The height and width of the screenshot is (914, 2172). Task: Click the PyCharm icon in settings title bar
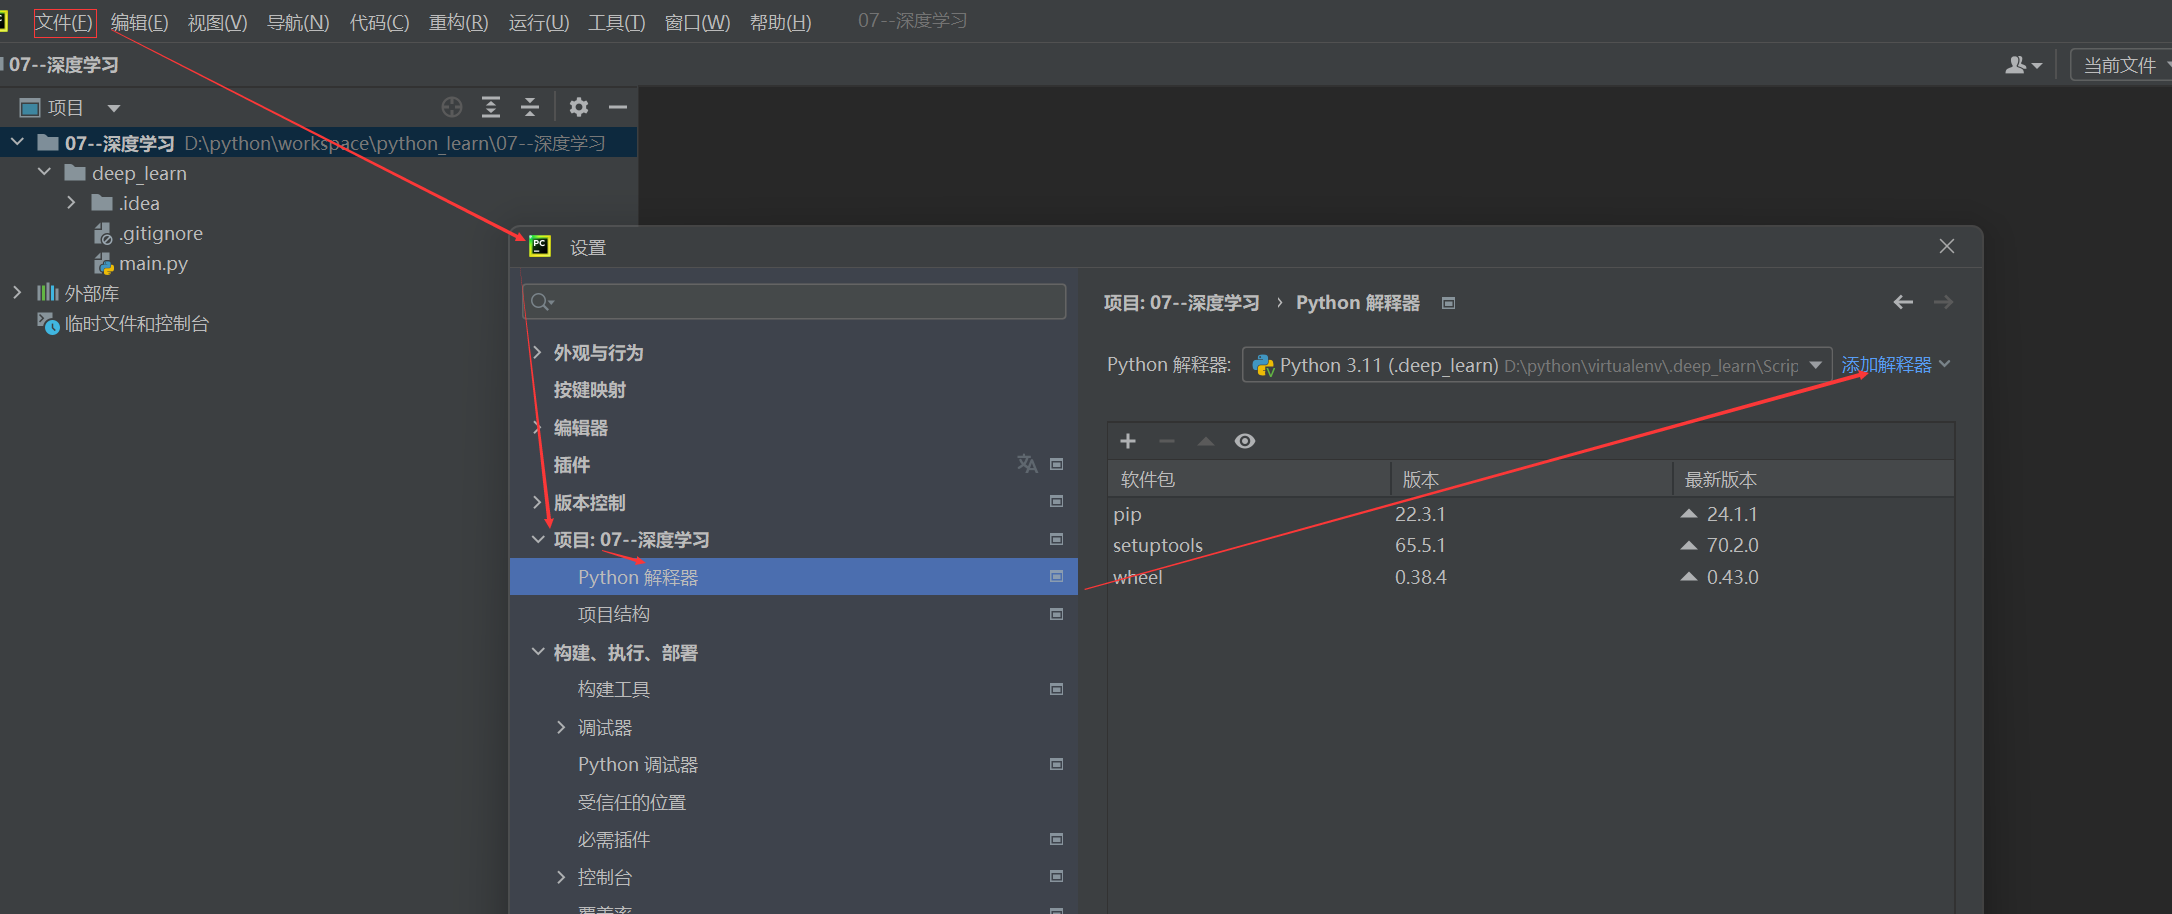click(540, 246)
